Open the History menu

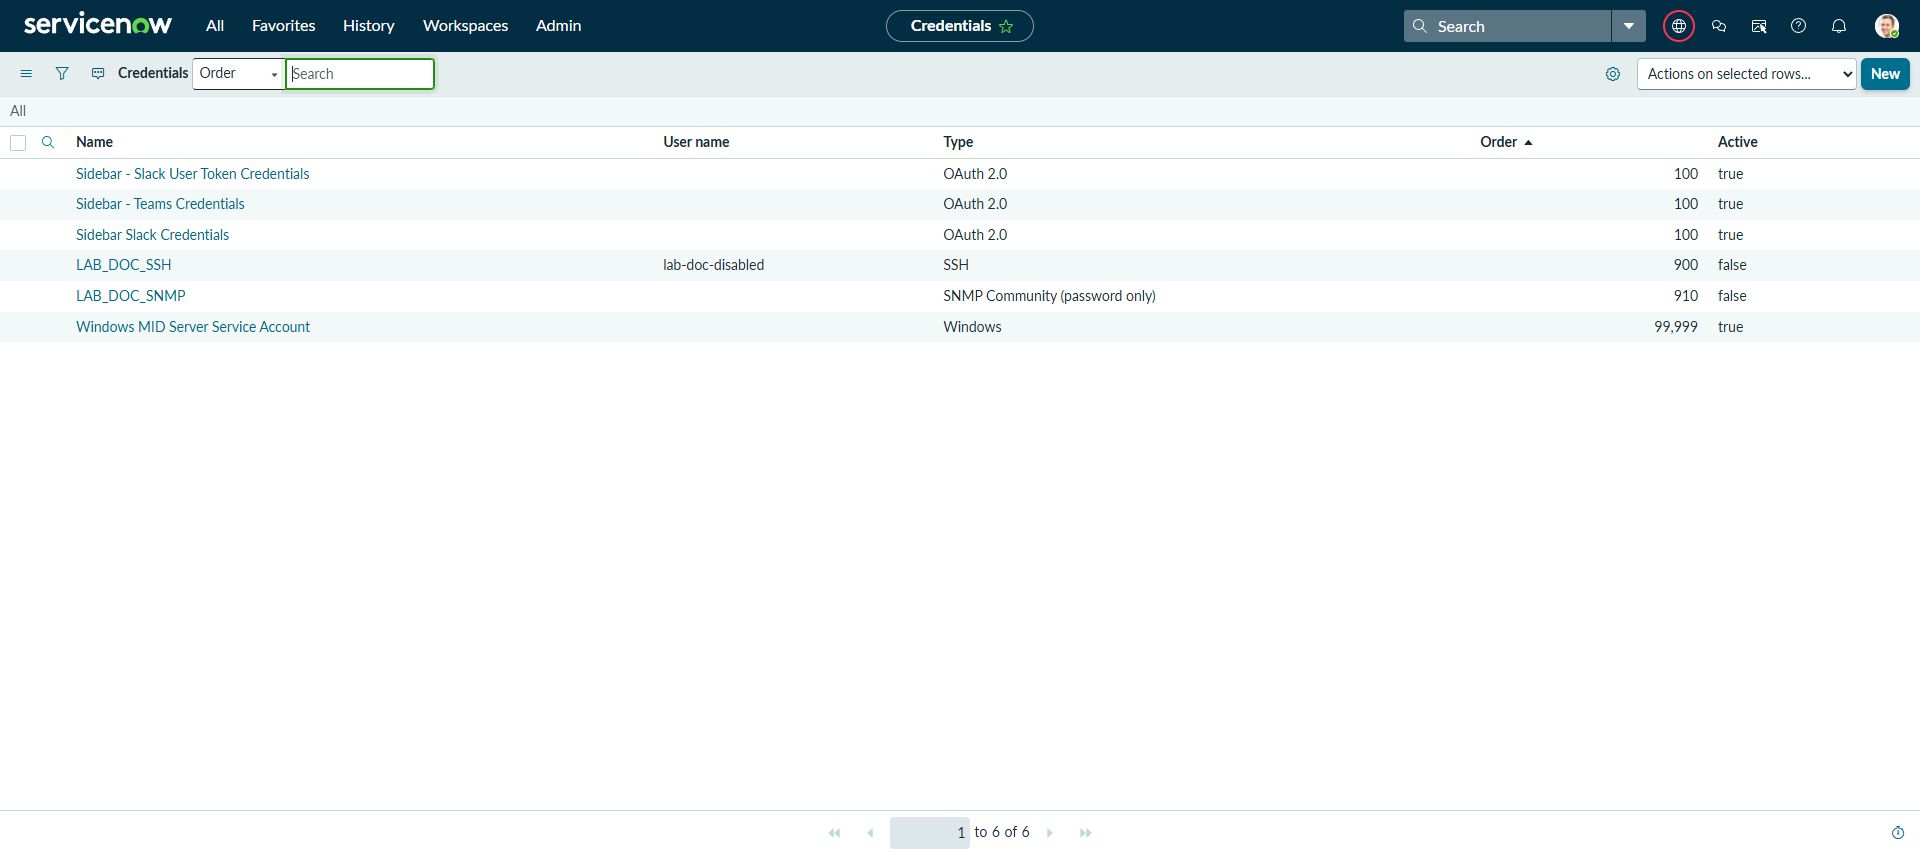[x=369, y=26]
